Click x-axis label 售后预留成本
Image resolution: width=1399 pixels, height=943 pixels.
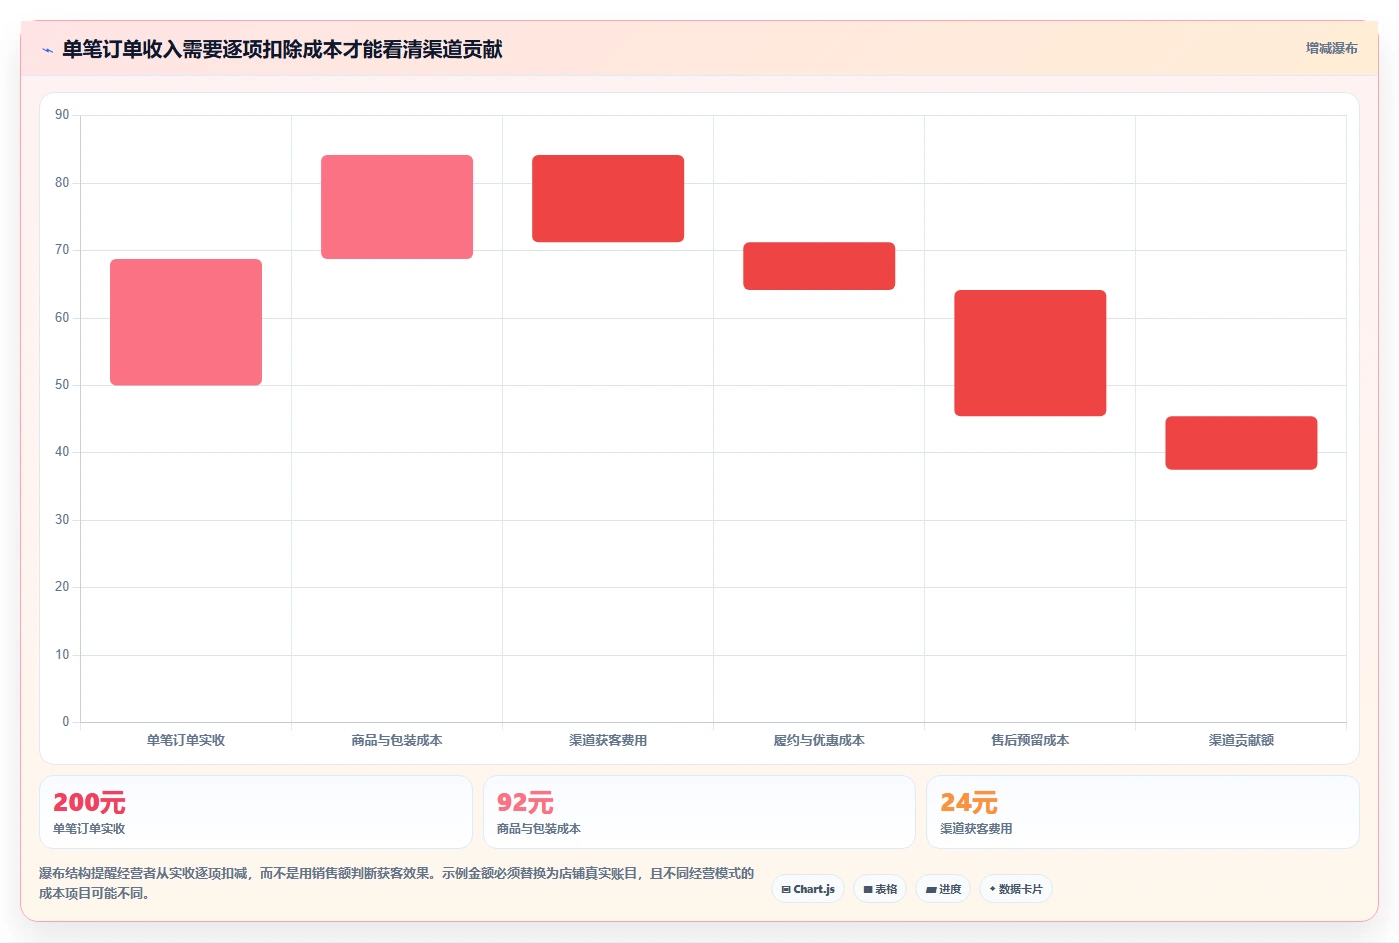coord(1030,740)
